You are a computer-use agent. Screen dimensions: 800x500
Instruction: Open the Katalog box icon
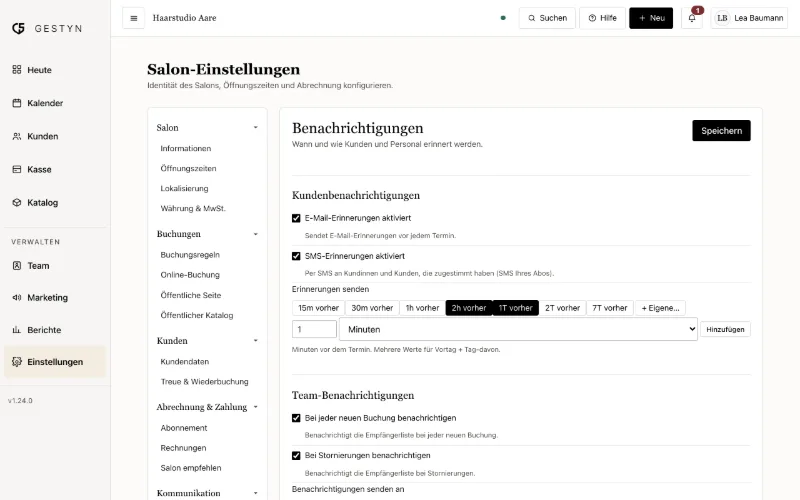click(17, 202)
